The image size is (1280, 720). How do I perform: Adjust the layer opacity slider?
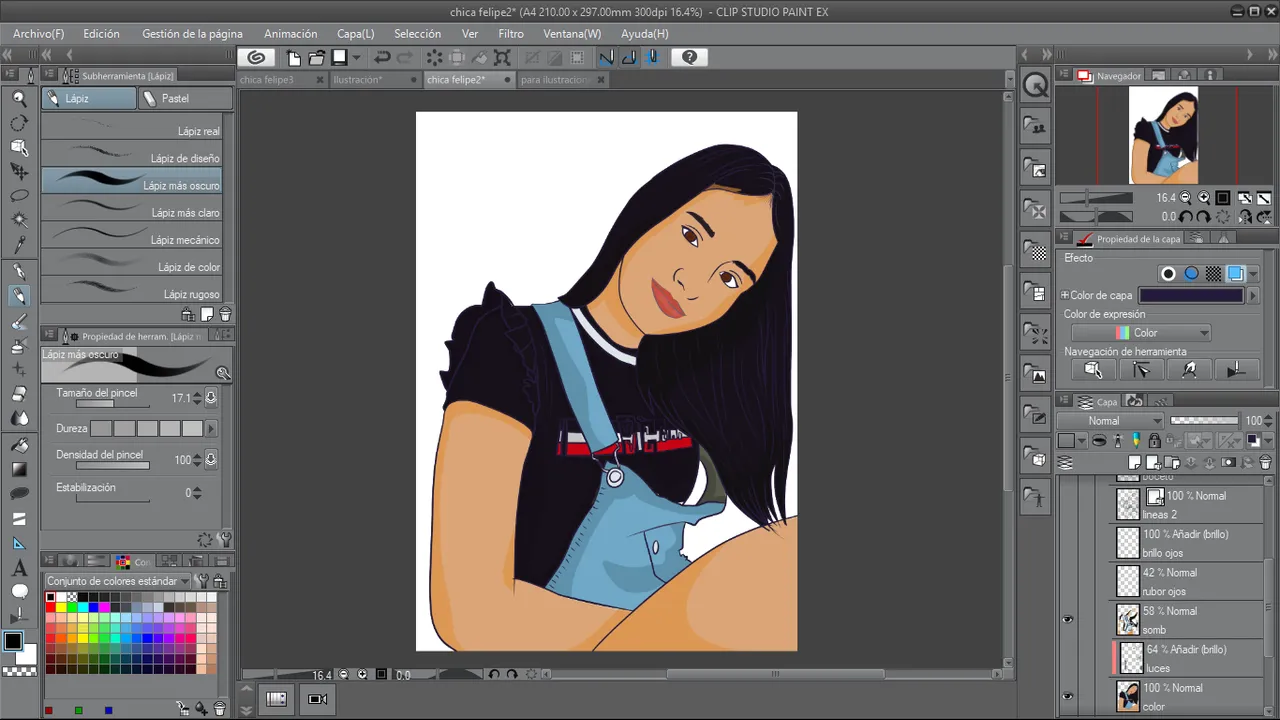(x=1205, y=421)
